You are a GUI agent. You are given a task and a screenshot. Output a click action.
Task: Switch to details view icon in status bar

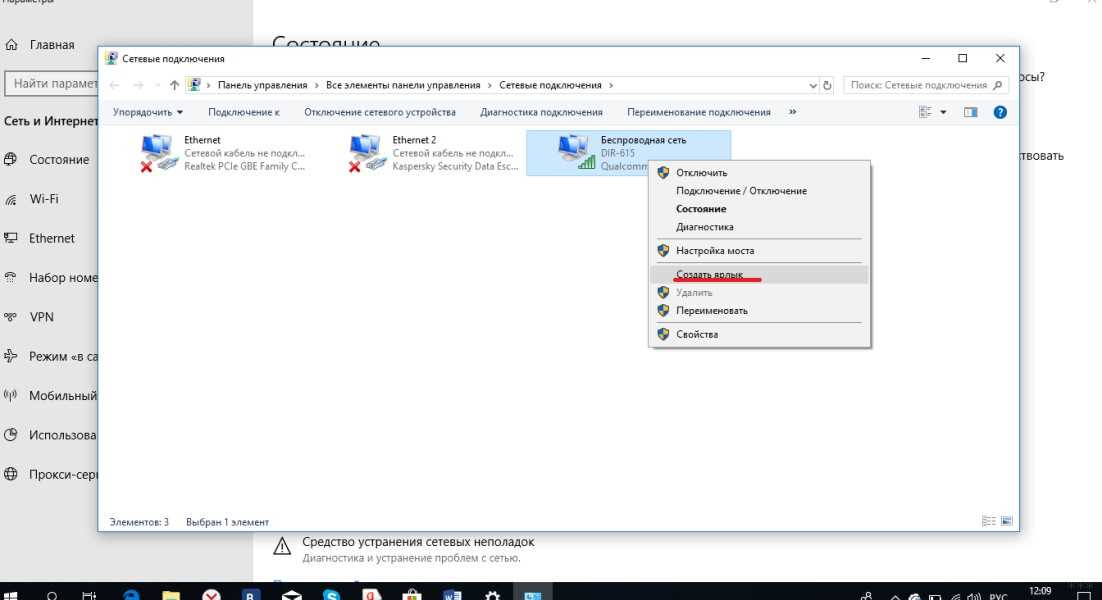point(988,521)
